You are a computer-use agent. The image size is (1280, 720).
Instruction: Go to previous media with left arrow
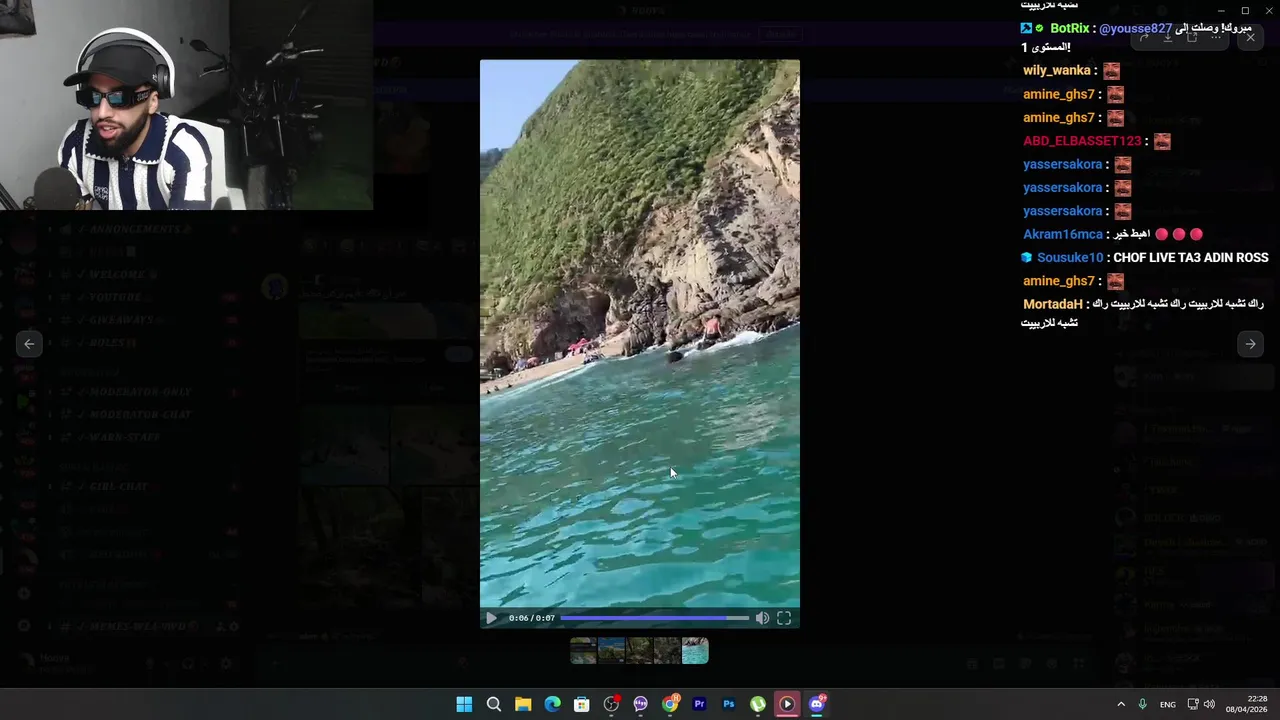29,344
